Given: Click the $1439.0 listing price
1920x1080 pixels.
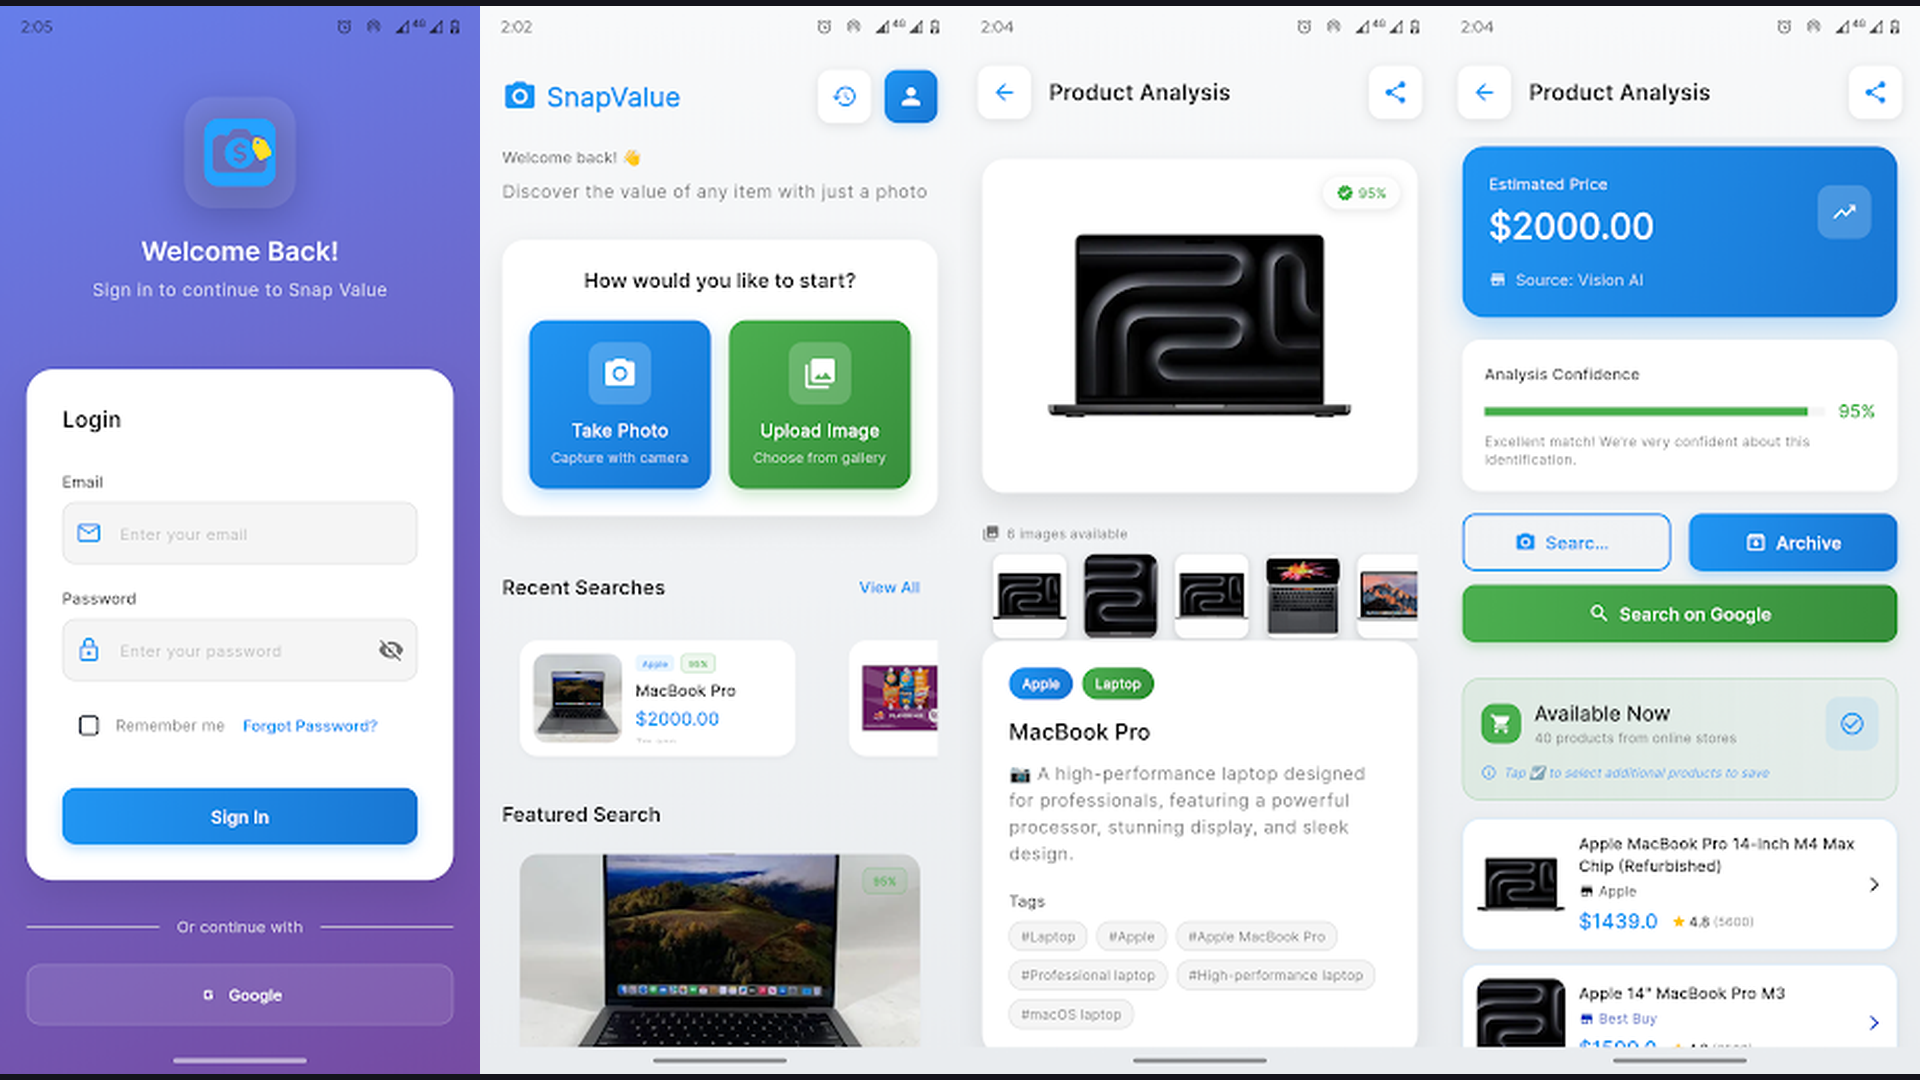Looking at the screenshot, I should pyautogui.click(x=1617, y=921).
